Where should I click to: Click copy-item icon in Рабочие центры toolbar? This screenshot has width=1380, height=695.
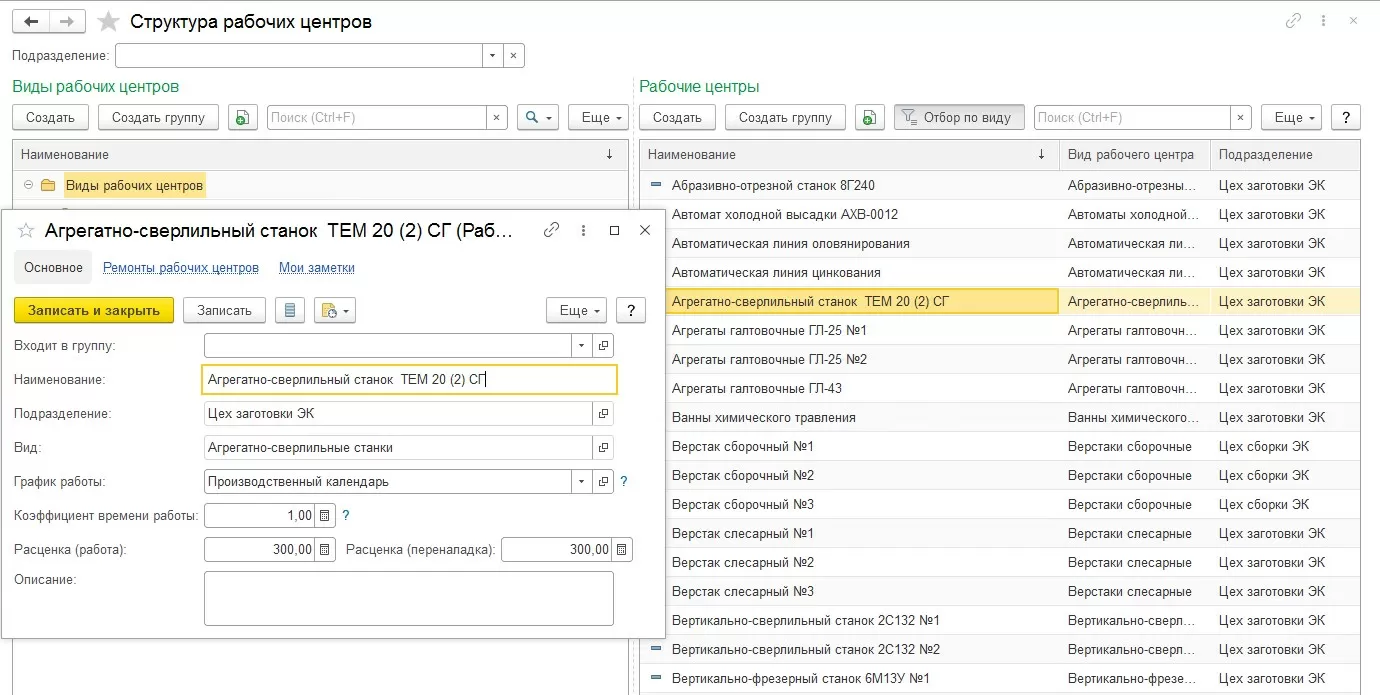tap(870, 117)
